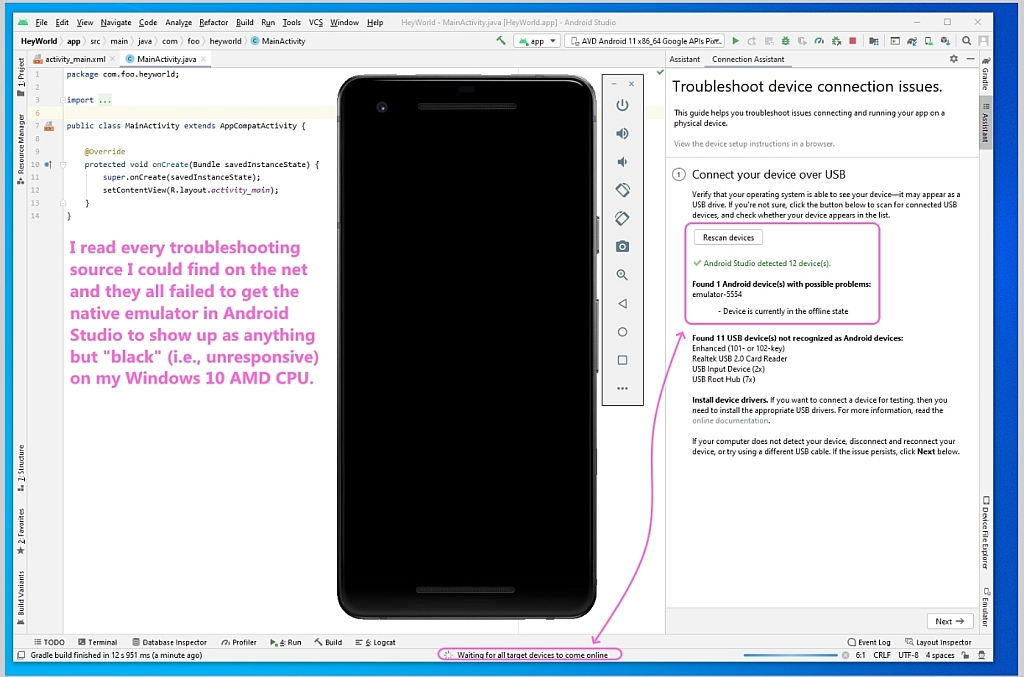This screenshot has width=1024, height=677.
Task: Close the emulator toolbar with x
Action: [632, 84]
